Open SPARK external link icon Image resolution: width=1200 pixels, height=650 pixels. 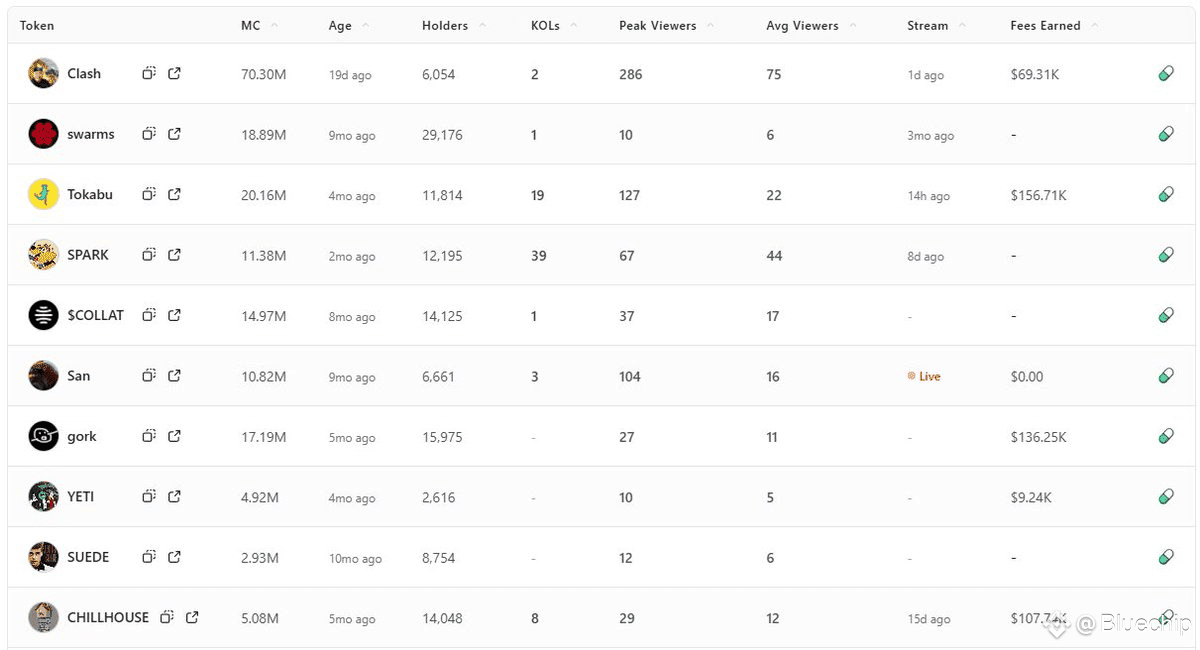pos(174,255)
